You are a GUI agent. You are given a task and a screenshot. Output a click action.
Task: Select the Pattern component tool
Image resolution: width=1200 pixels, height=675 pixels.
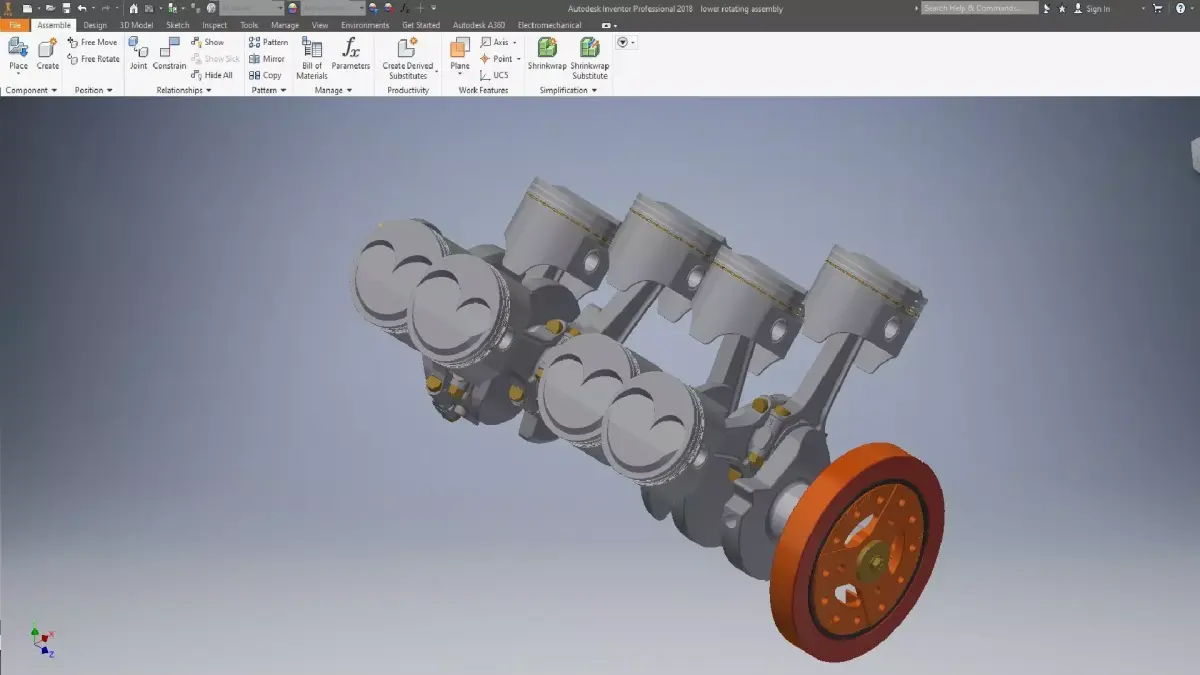click(x=268, y=42)
